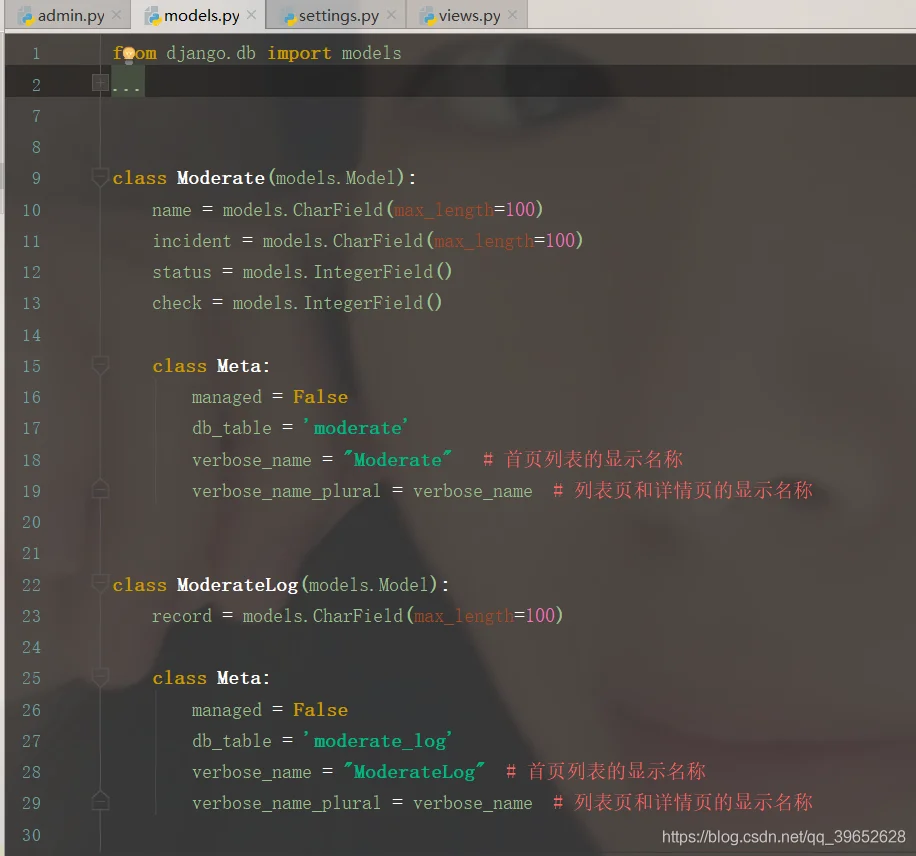Click 'check = models.IntegerField()' on line 13
The height and width of the screenshot is (856, 916).
pos(297,303)
